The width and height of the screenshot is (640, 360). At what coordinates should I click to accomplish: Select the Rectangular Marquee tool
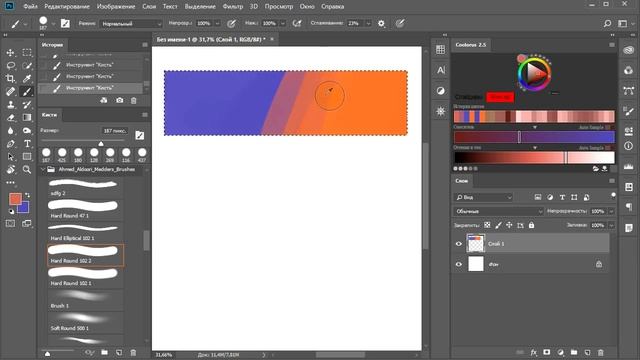[27, 53]
